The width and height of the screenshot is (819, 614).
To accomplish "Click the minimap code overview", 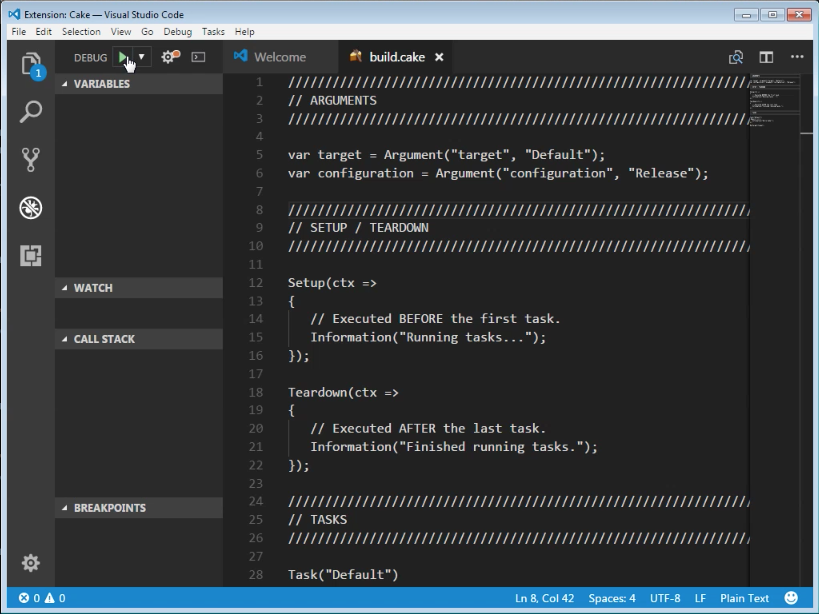I will tap(775, 100).
